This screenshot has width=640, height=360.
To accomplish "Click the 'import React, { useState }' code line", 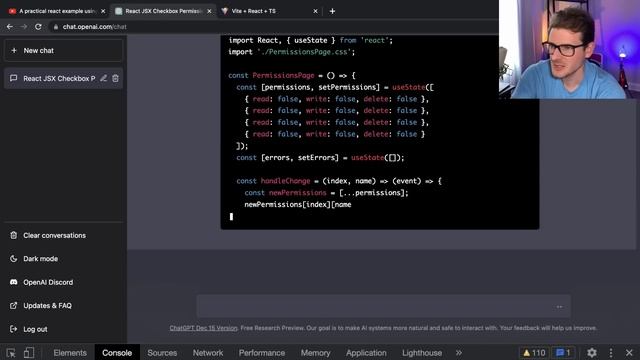I will (311, 40).
